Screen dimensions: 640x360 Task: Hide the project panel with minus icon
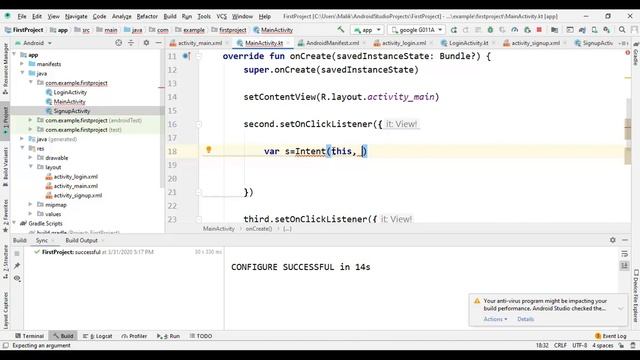pyautogui.click(x=158, y=42)
